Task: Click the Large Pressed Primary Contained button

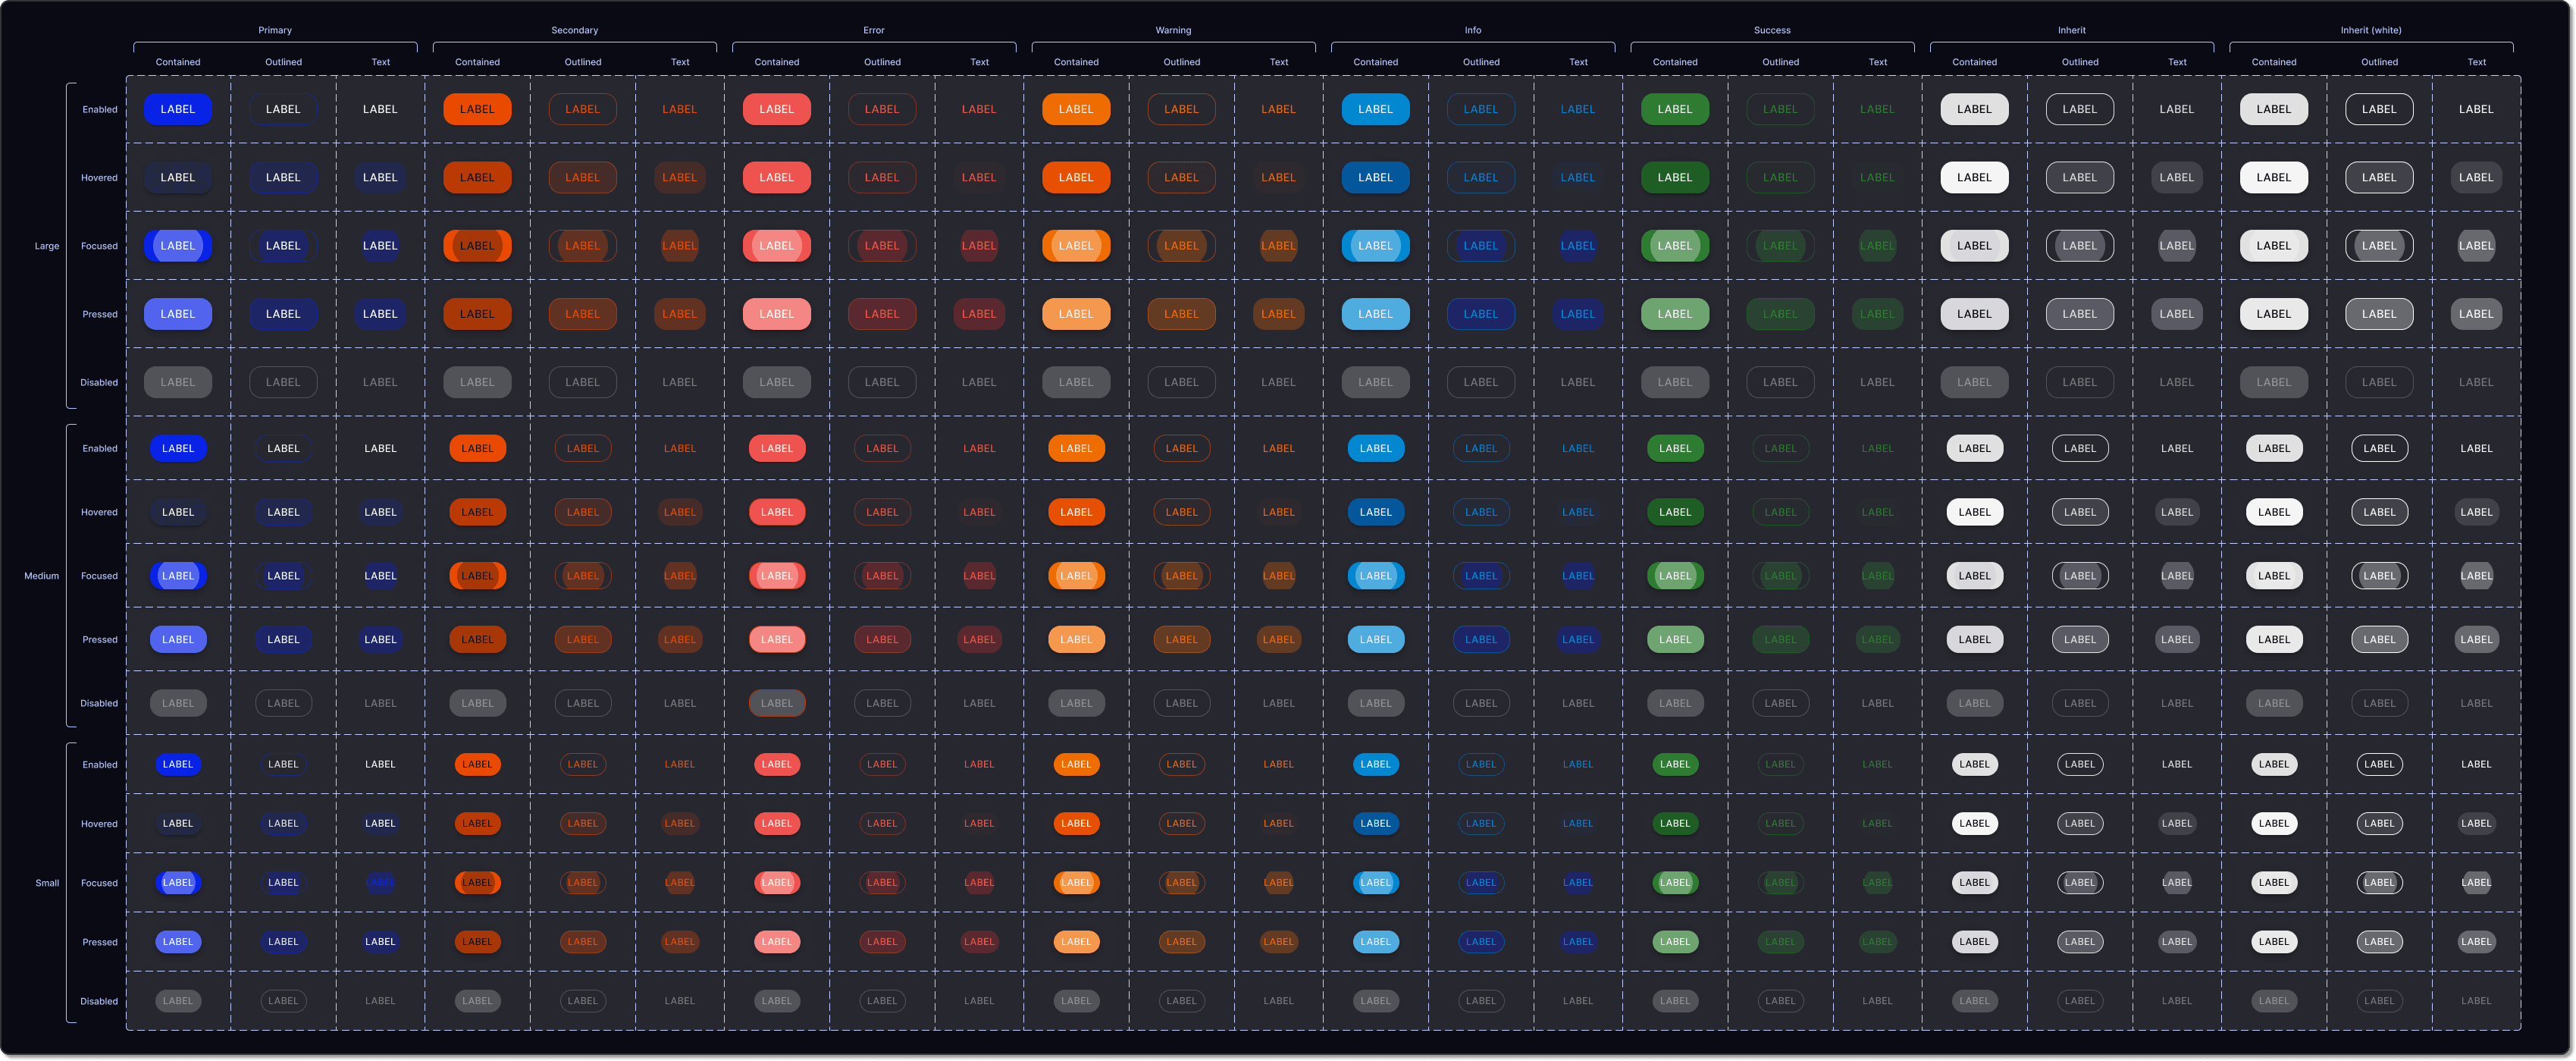Action: click(178, 313)
